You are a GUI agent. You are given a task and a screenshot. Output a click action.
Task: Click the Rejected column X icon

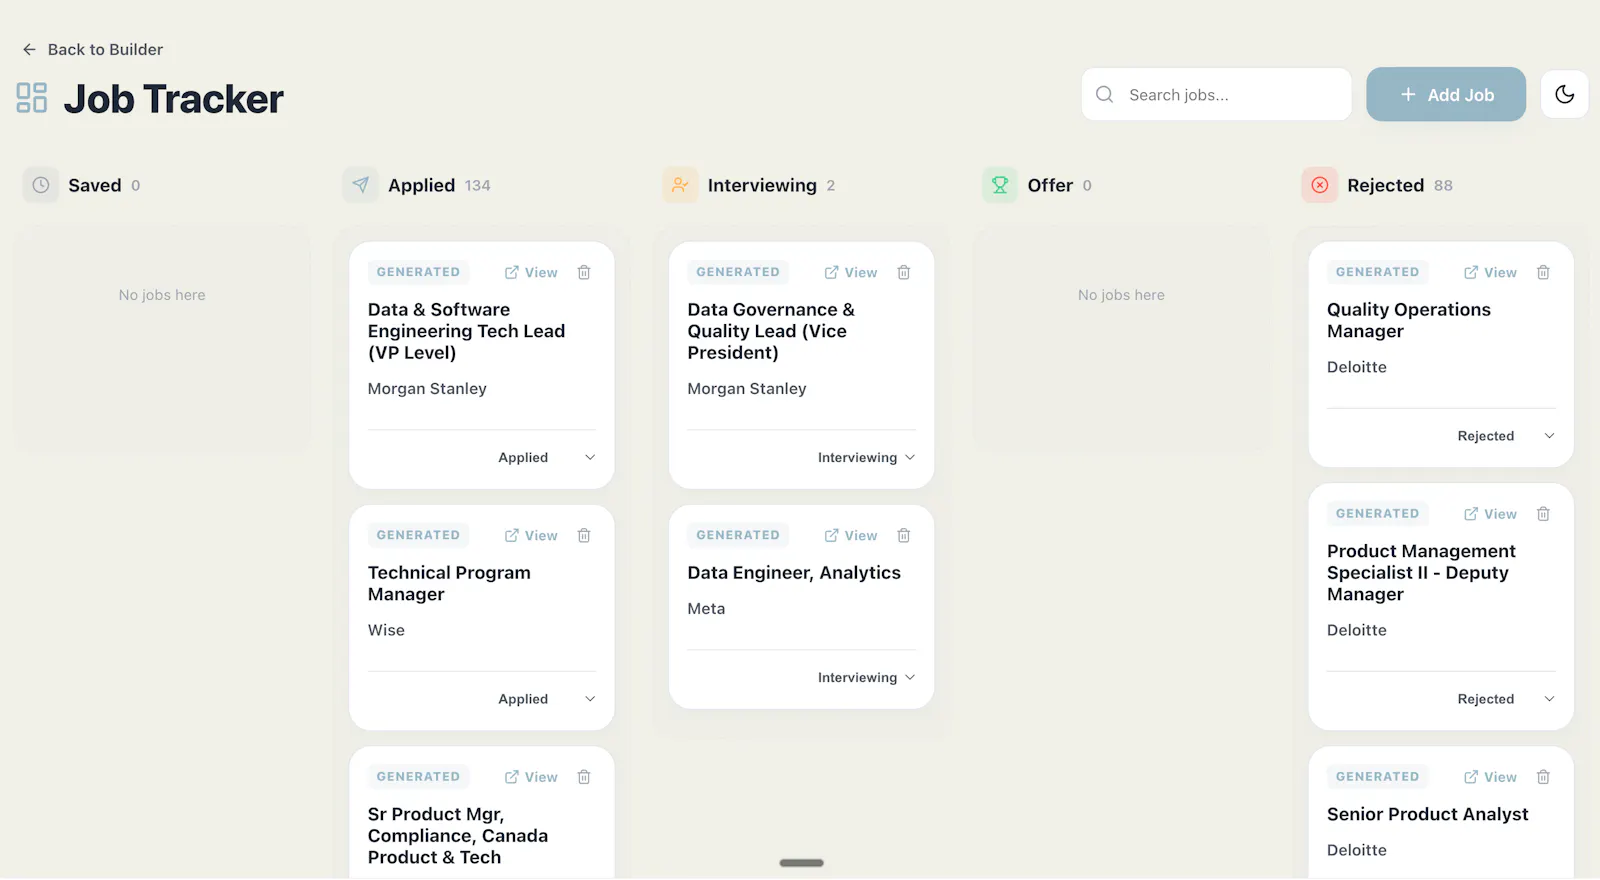pos(1320,185)
